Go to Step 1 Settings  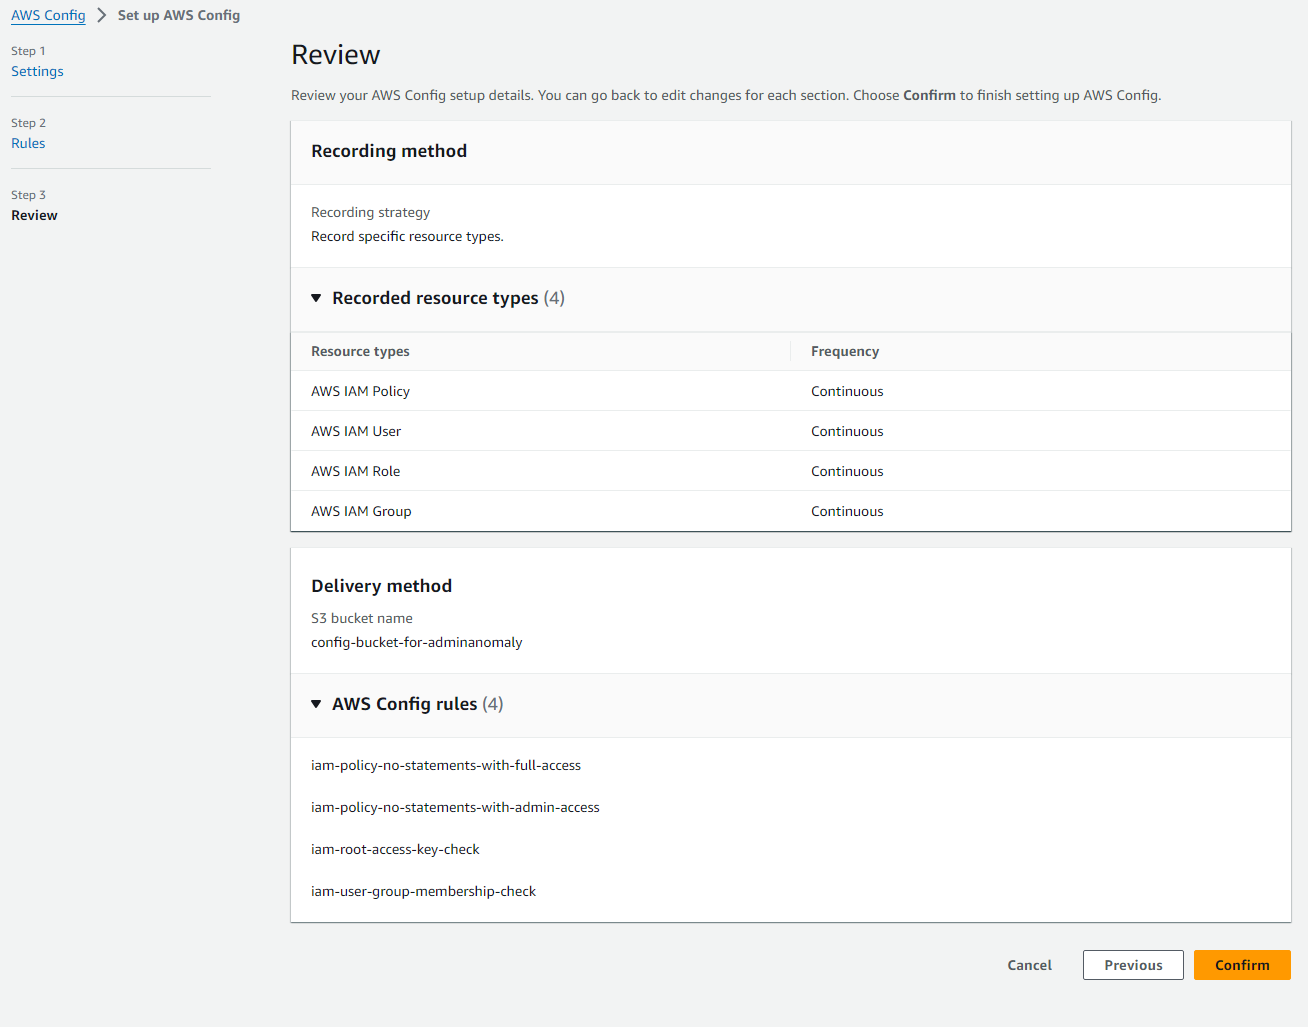click(37, 71)
